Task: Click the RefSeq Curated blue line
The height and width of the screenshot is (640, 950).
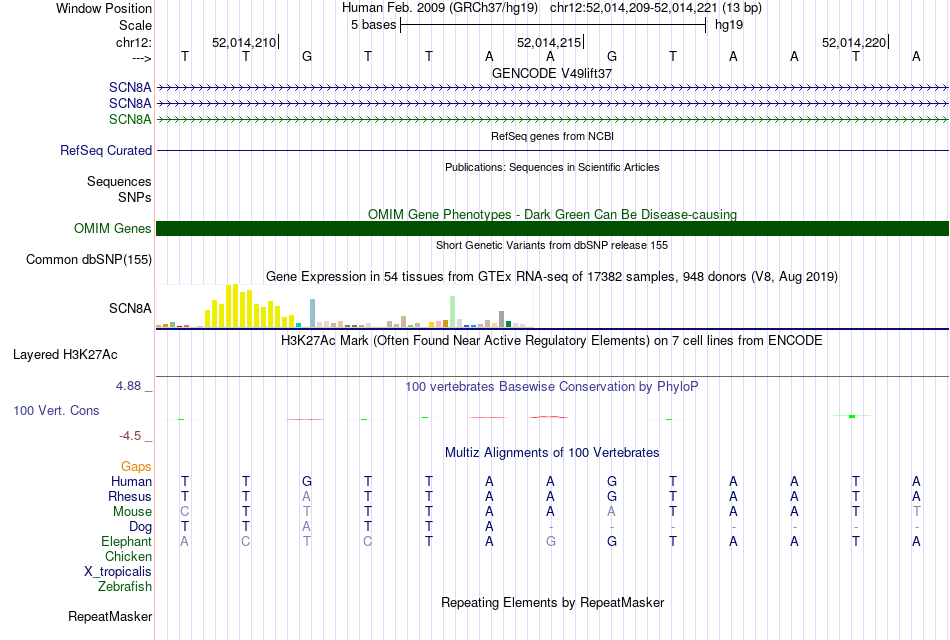Action: click(552, 150)
